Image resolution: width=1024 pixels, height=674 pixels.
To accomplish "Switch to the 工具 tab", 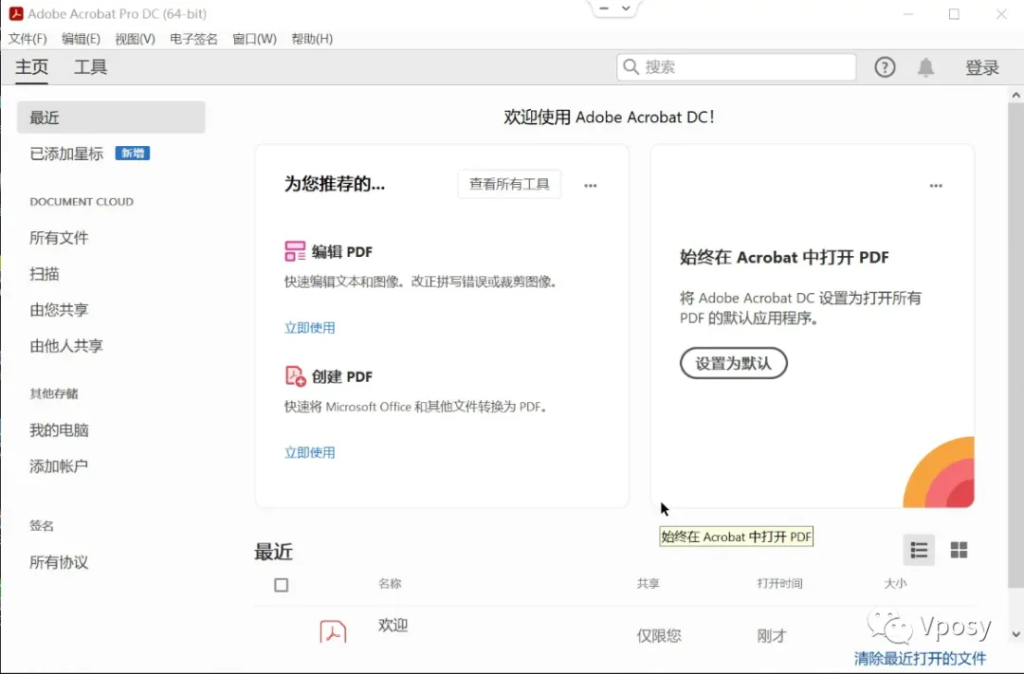I will [90, 67].
